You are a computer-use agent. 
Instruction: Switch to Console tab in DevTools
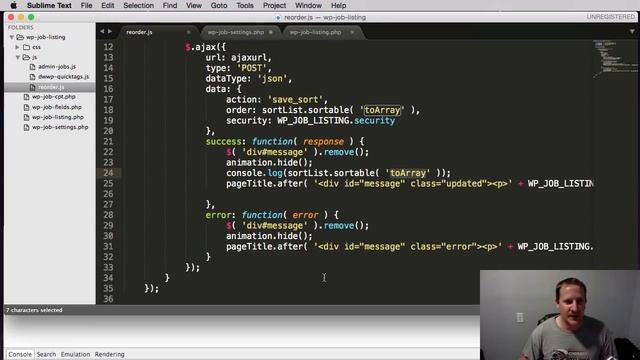coord(20,354)
